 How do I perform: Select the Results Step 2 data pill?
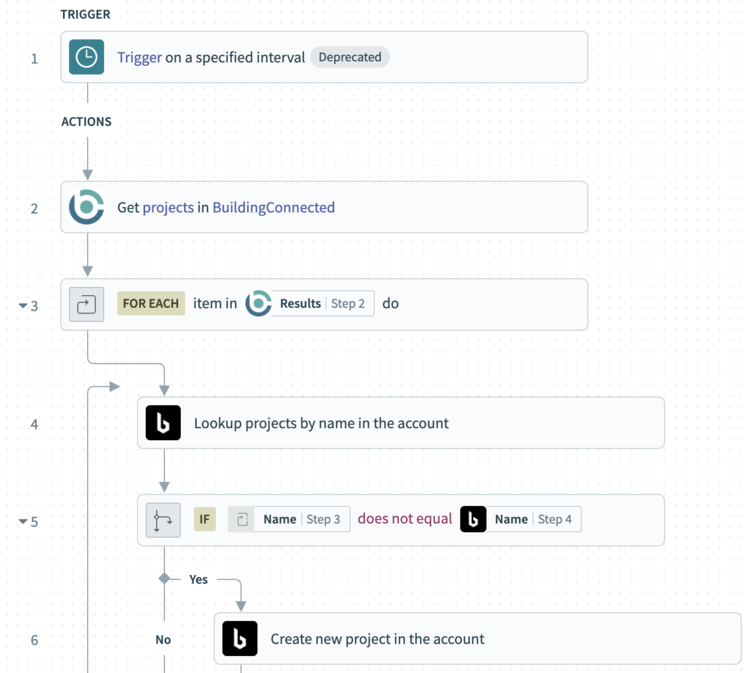point(310,303)
